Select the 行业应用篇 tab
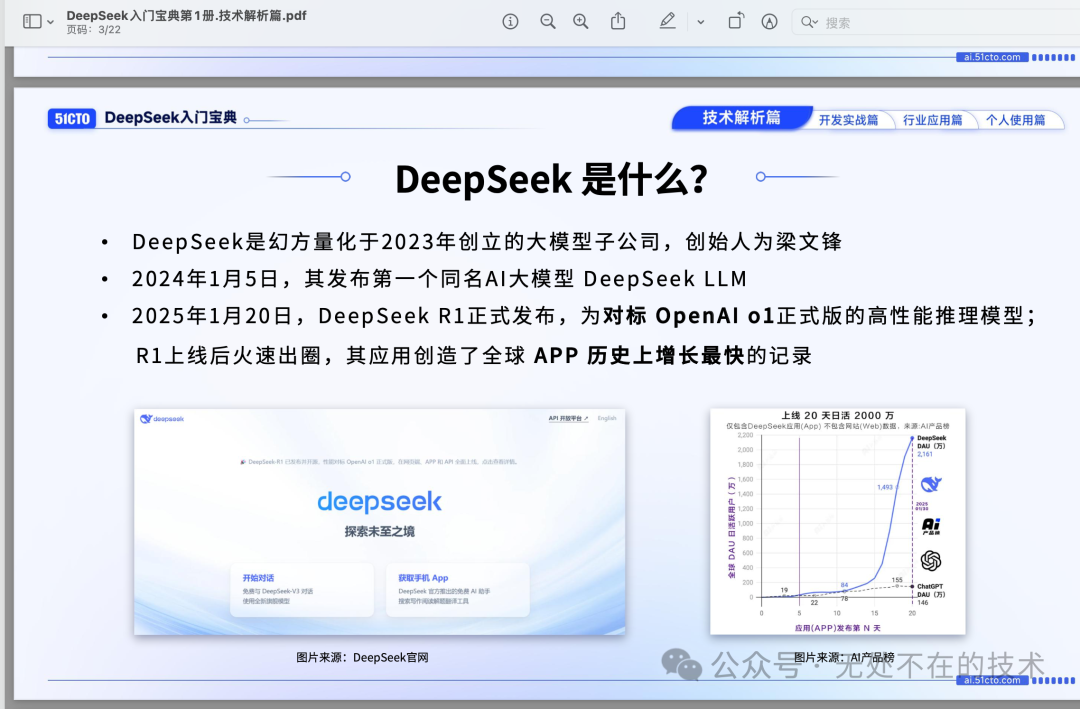 [x=933, y=120]
